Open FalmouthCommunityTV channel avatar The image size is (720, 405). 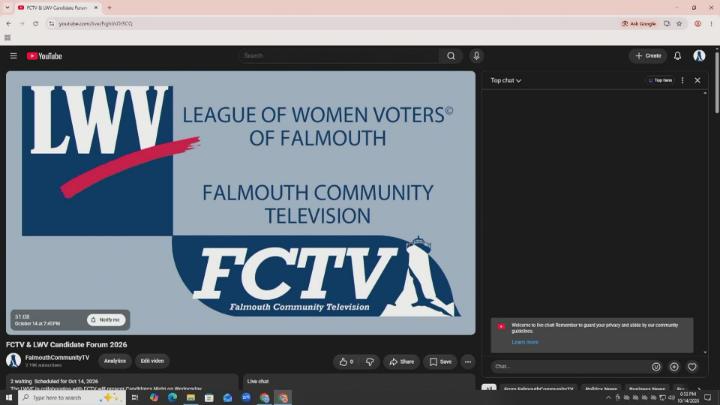point(13,360)
